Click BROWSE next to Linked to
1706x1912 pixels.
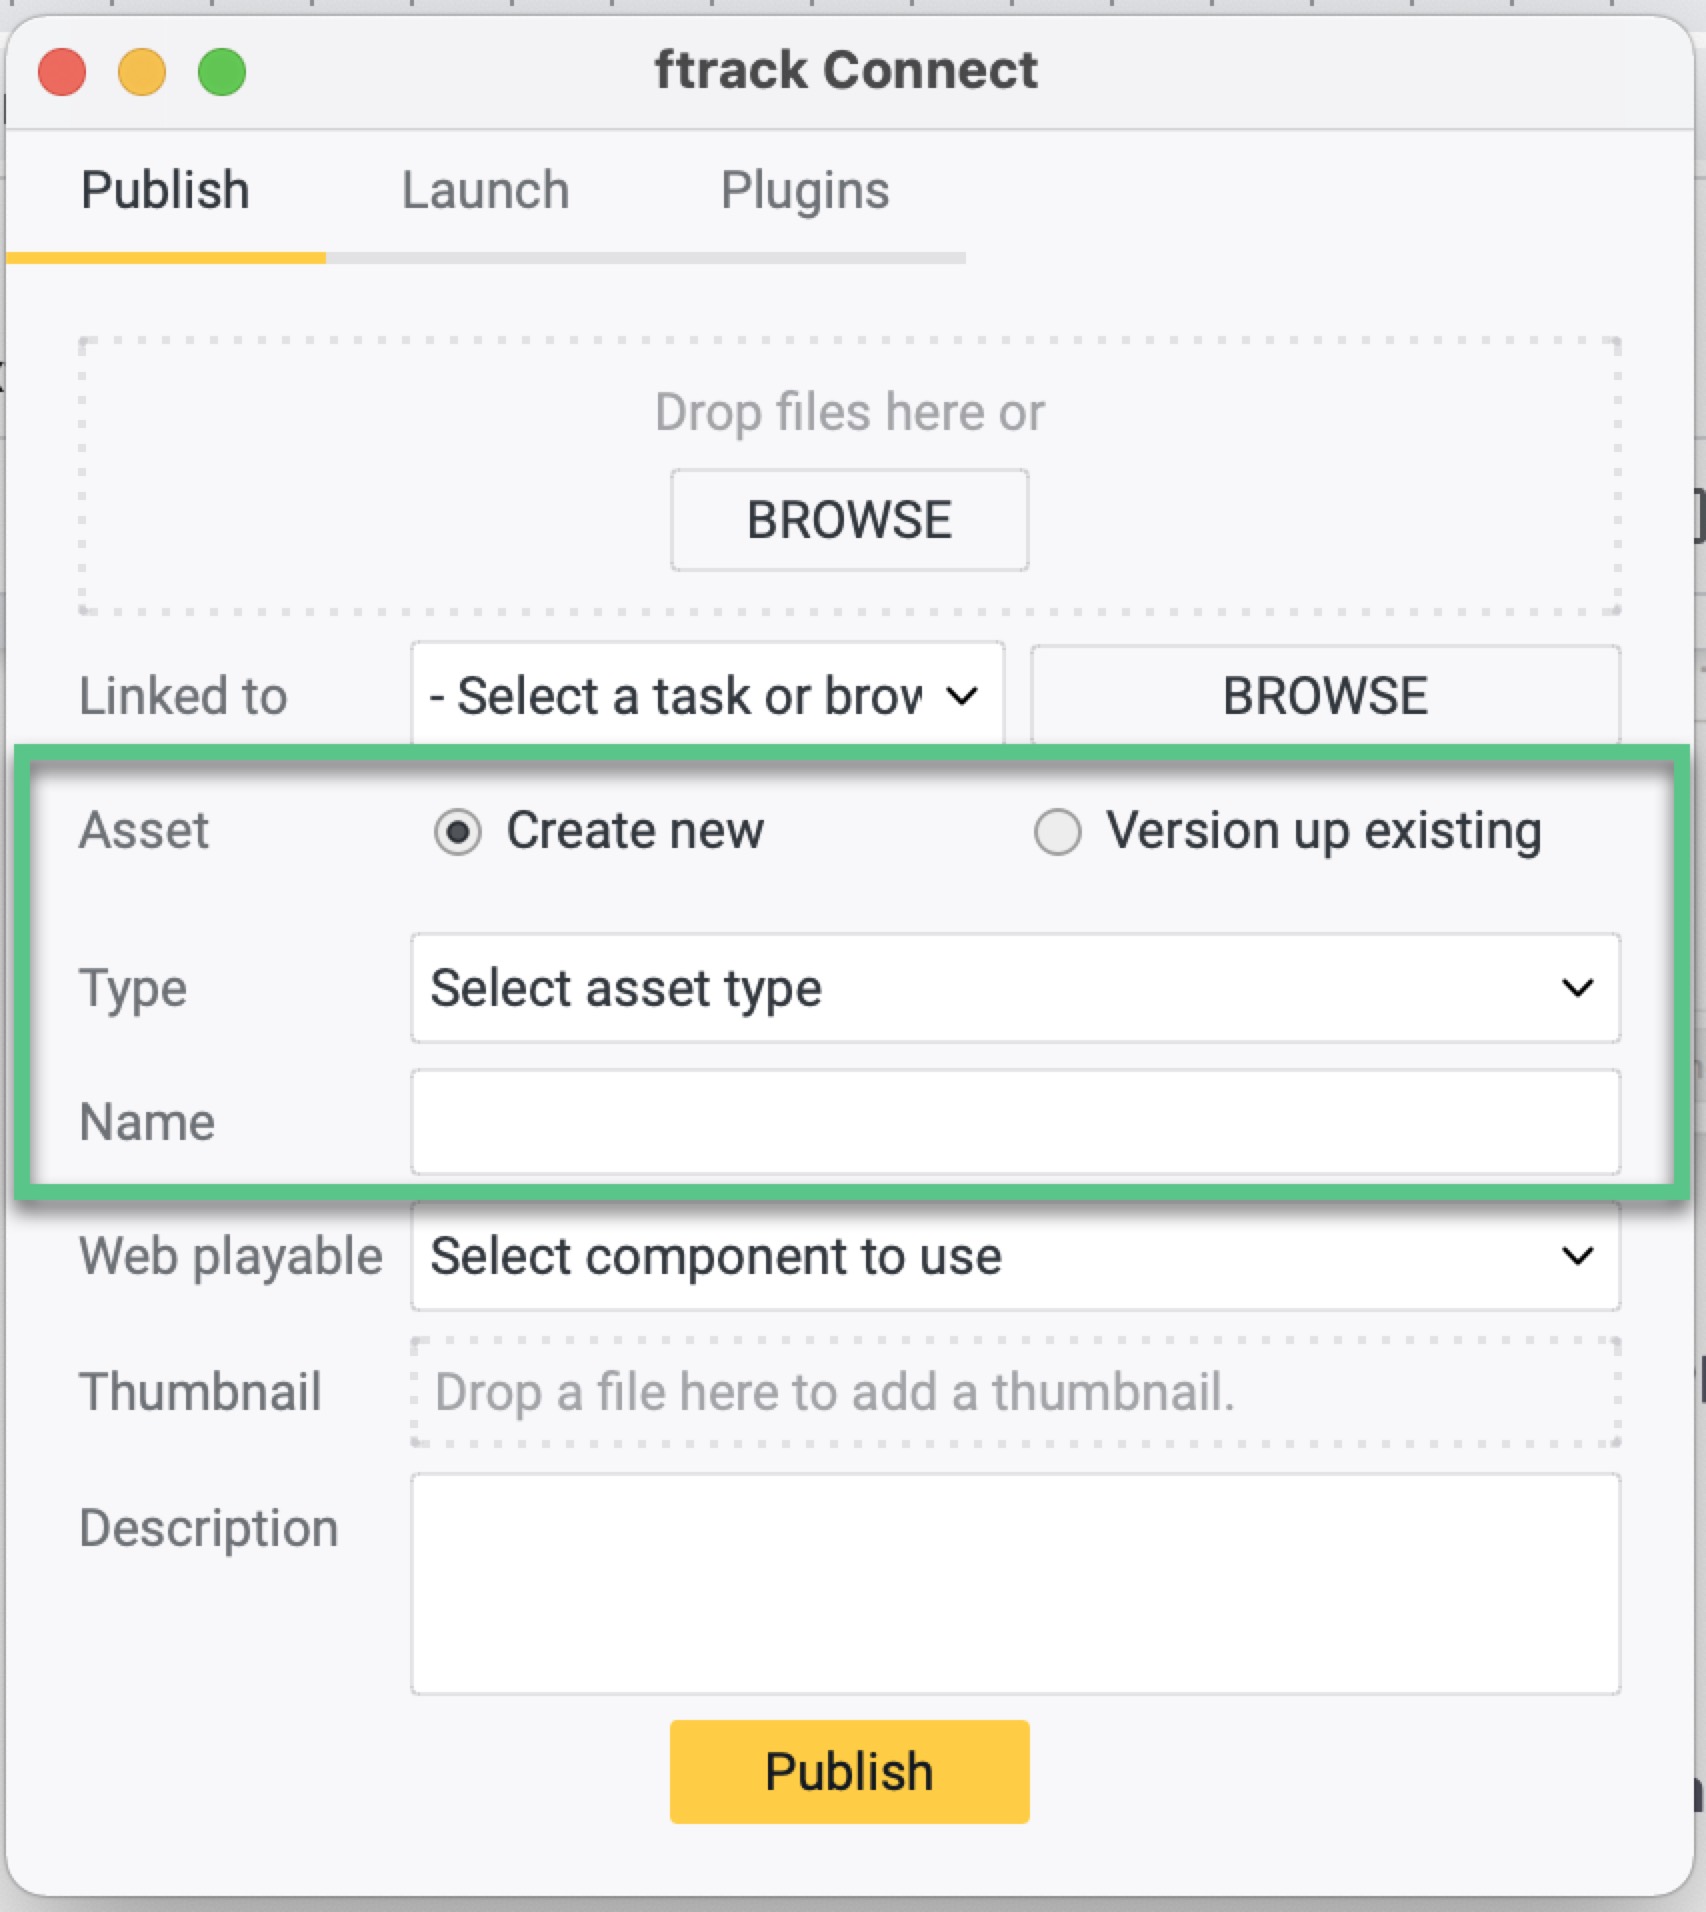coord(1325,695)
